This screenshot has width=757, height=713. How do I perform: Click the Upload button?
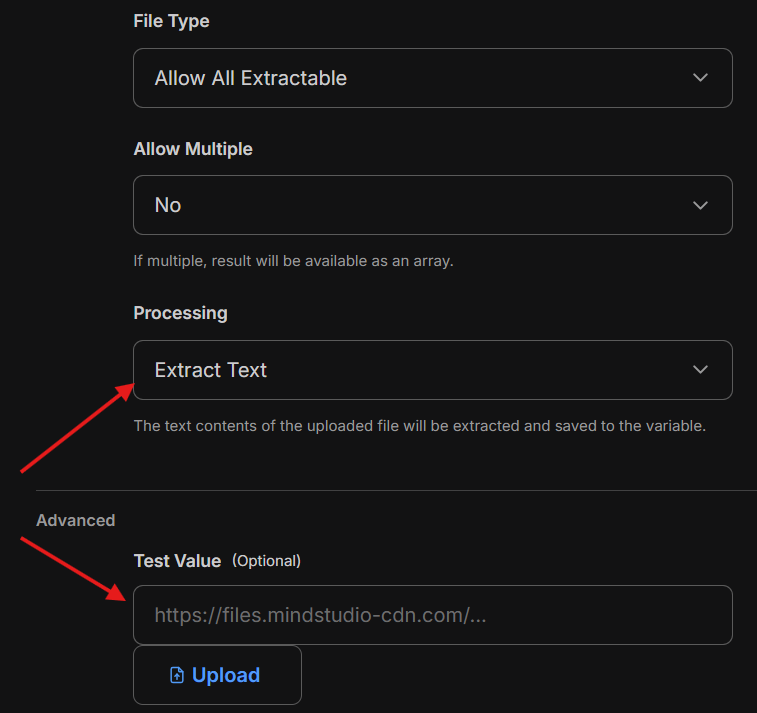coord(217,675)
